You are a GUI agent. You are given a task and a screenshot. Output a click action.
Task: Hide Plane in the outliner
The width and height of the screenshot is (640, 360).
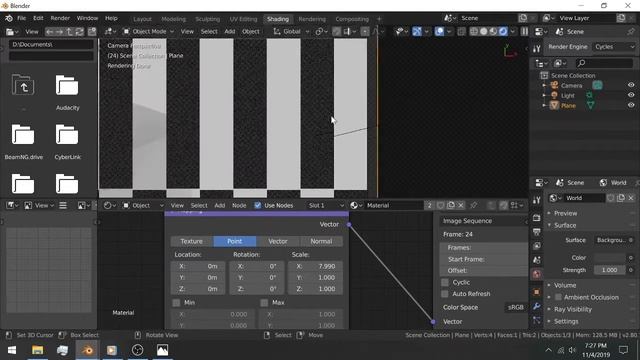[631, 105]
